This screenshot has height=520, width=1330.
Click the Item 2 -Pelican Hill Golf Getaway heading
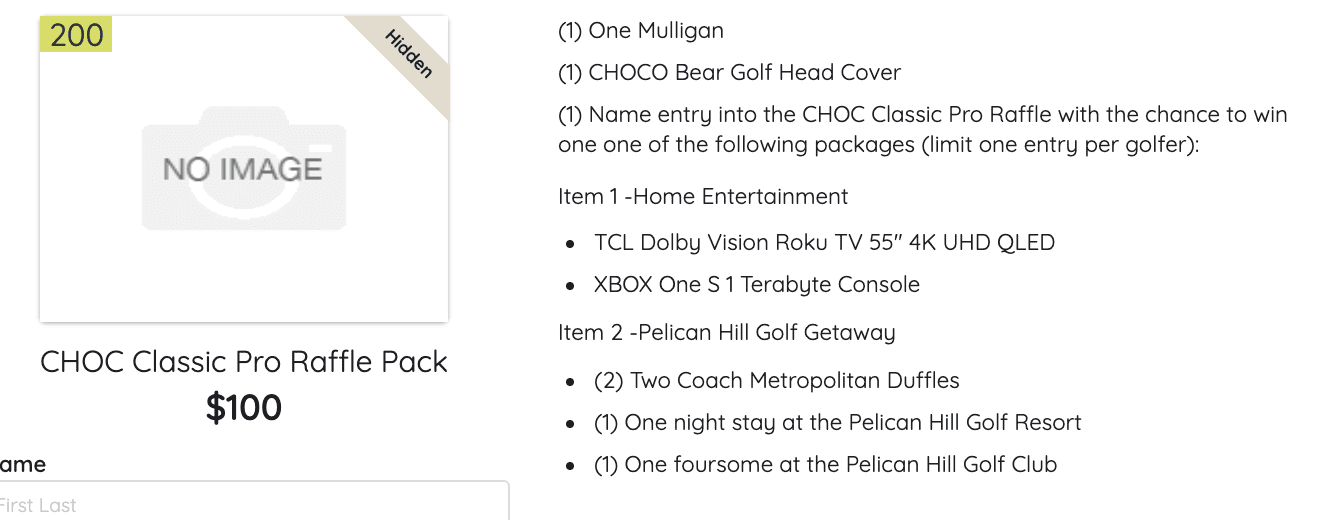coord(727,332)
